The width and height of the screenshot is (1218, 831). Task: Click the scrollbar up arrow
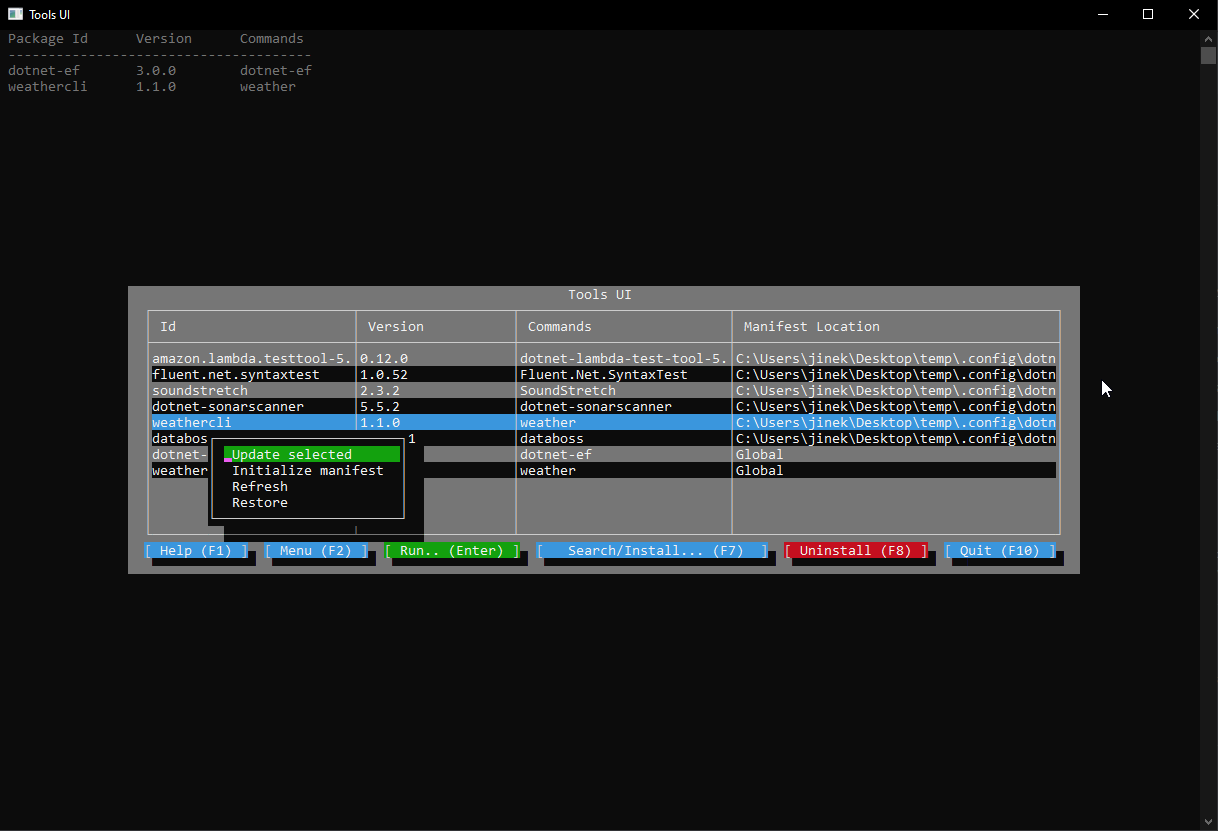point(1208,38)
